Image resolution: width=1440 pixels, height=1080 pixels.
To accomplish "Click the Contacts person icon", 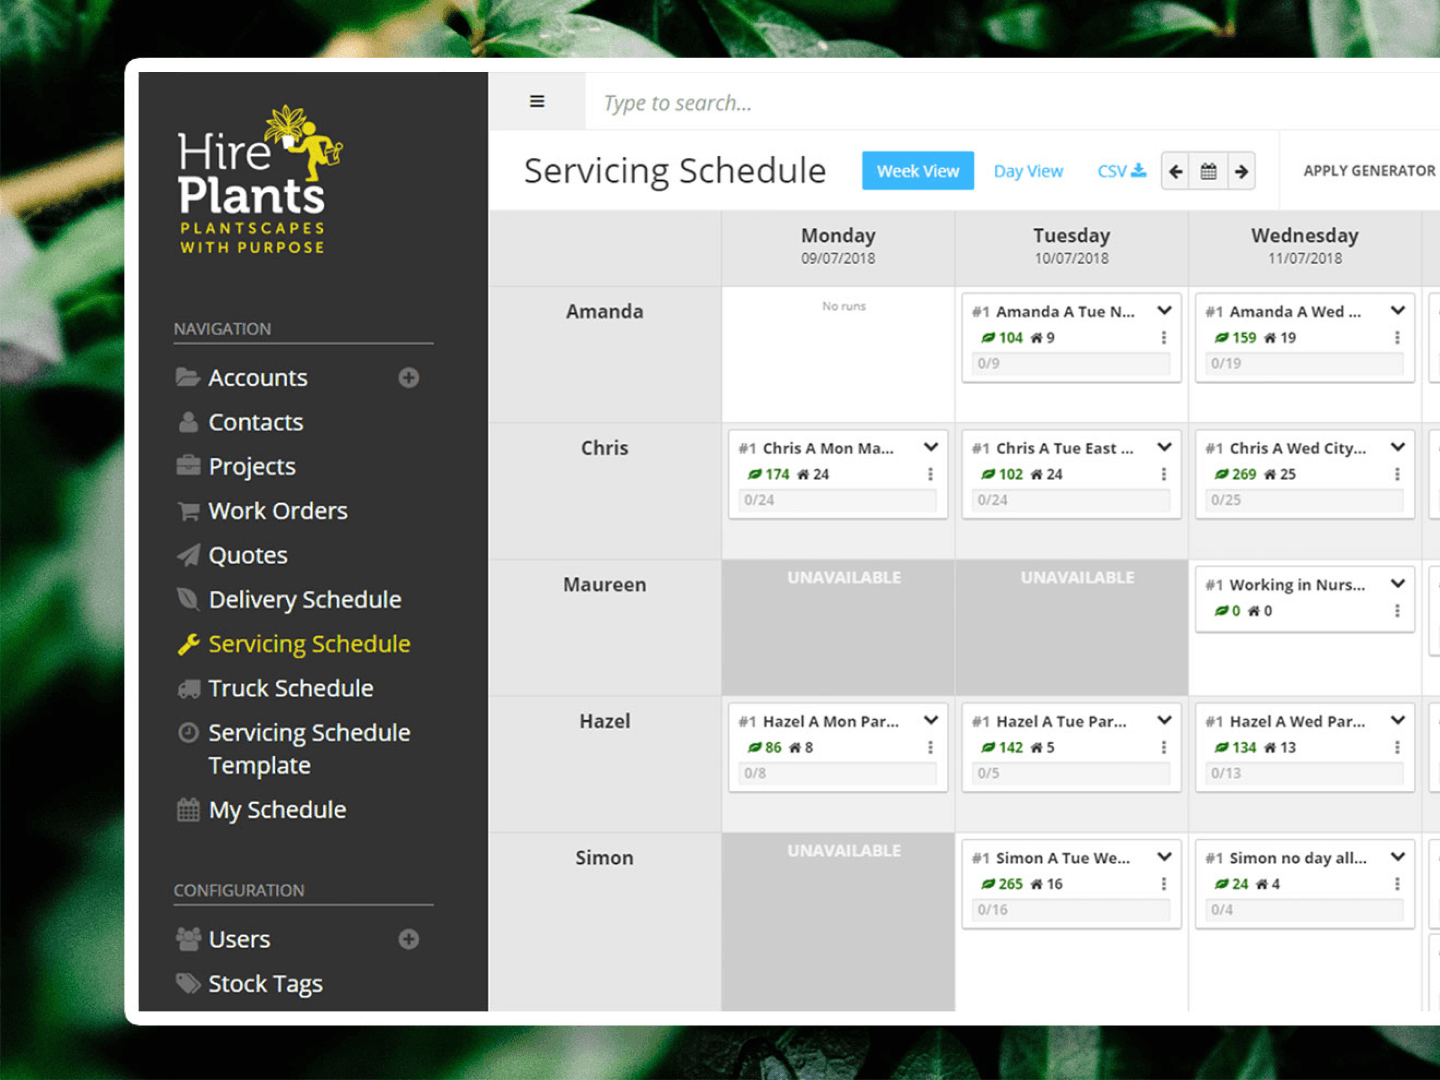I will pyautogui.click(x=187, y=421).
